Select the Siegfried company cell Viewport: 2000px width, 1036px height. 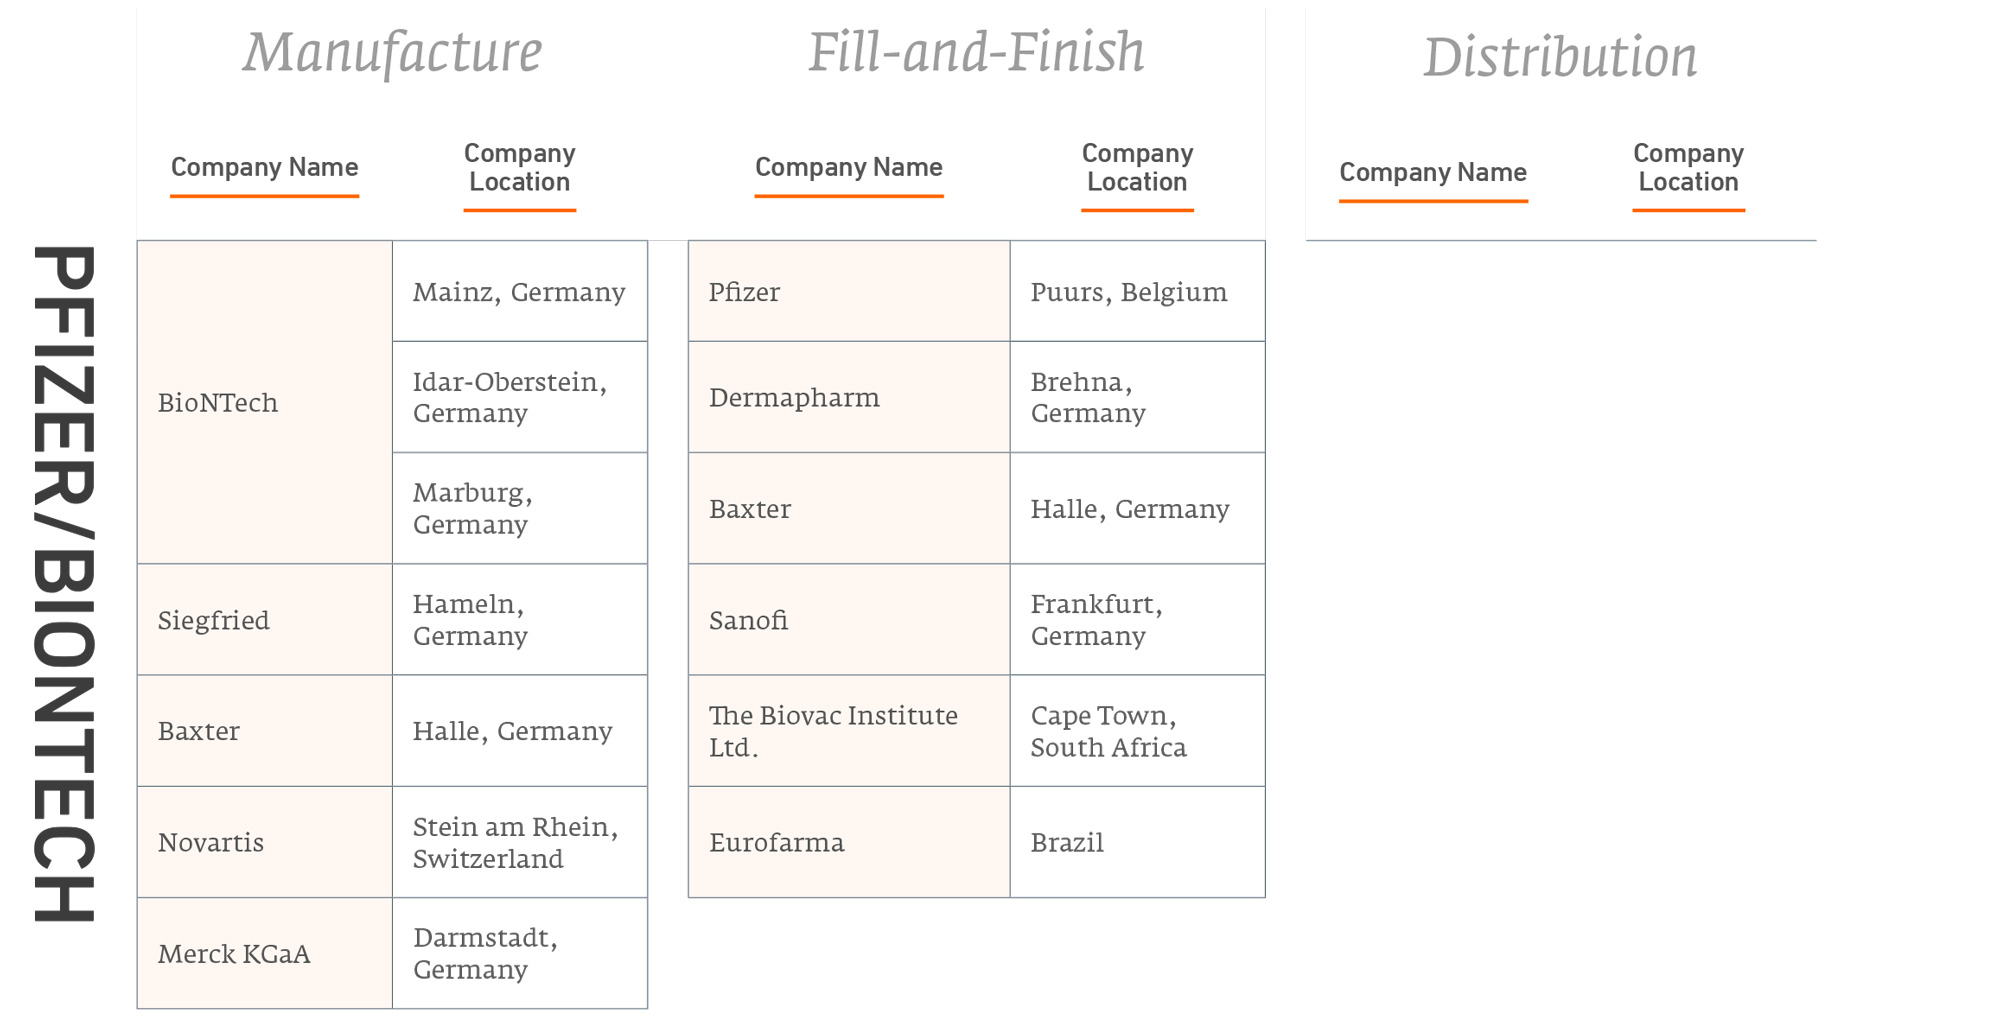click(x=264, y=620)
